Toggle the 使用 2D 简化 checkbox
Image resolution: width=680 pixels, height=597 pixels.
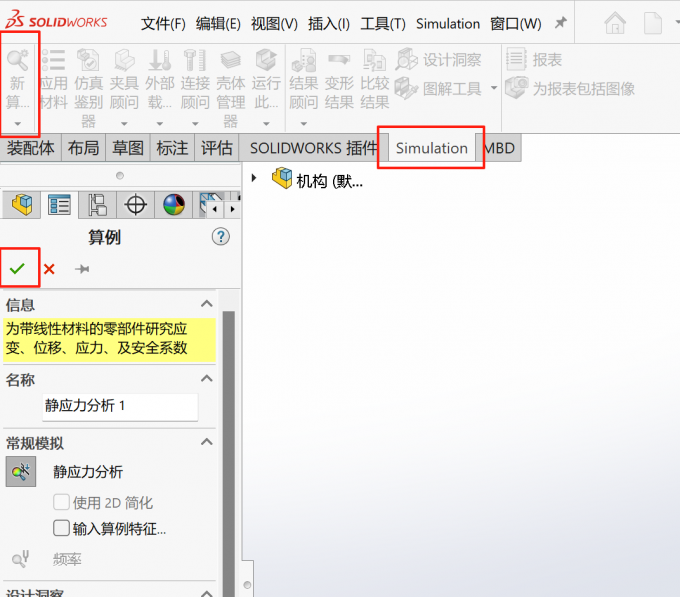pos(61,502)
